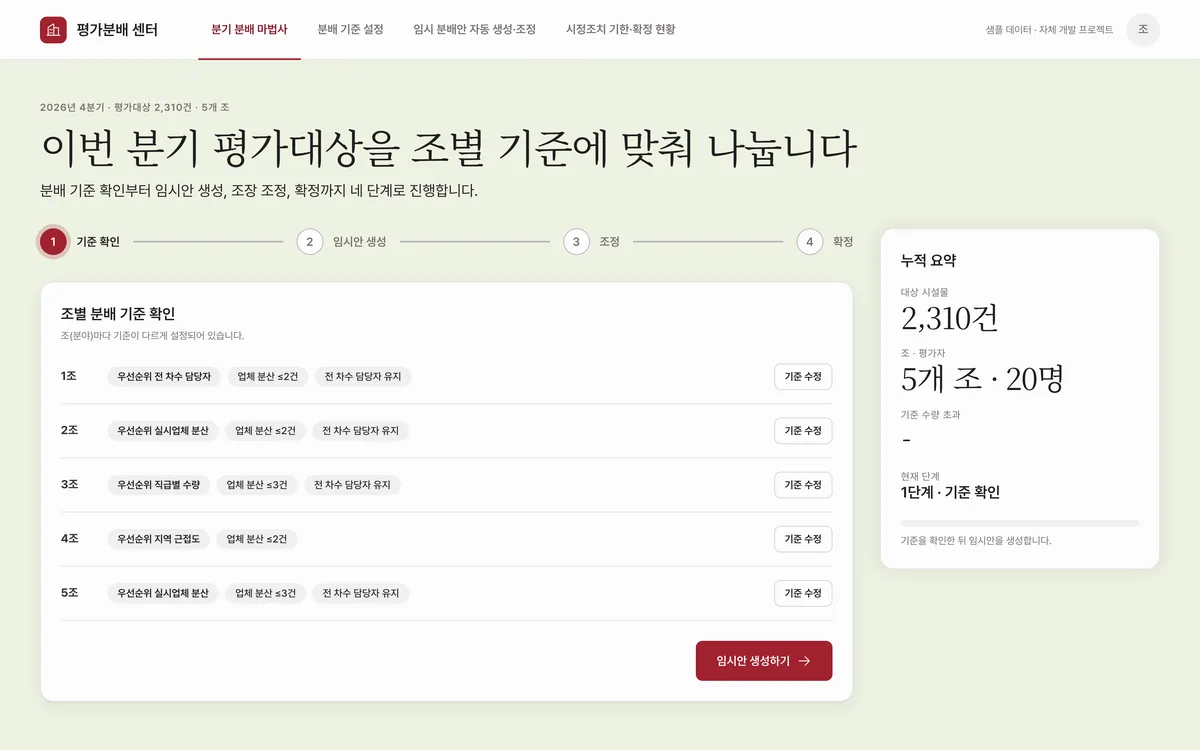Screen dimensions: 1200x750
Task: Open 기준 수정 for 5조
Action: 803,593
